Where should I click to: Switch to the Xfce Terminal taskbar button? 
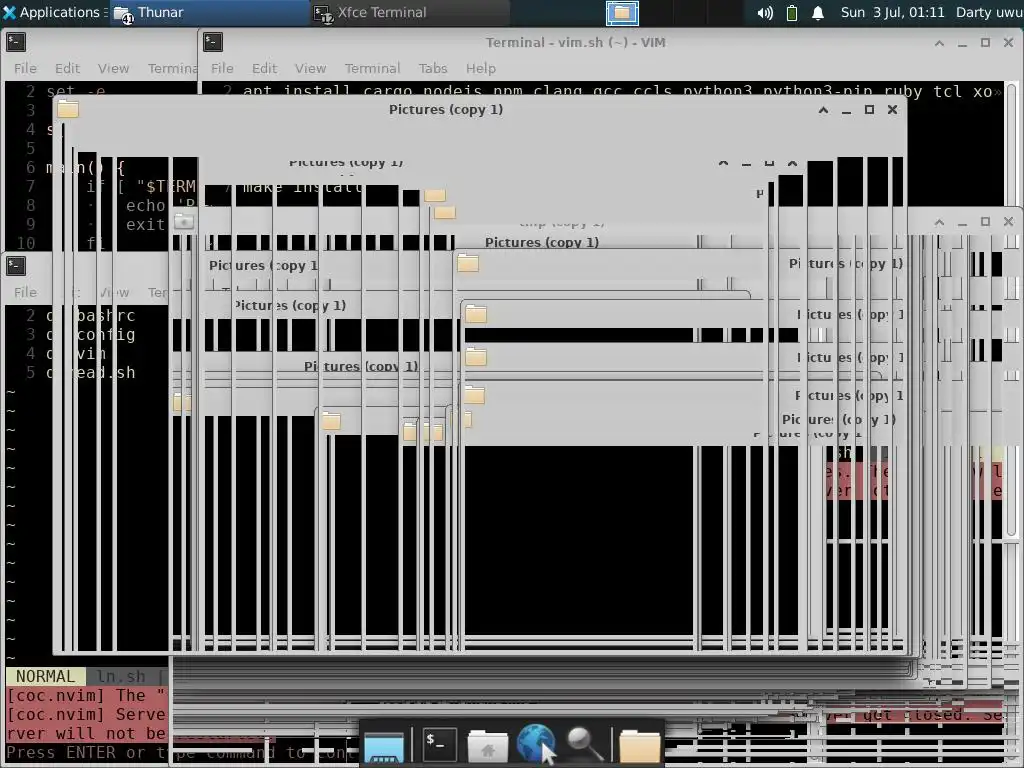point(409,12)
